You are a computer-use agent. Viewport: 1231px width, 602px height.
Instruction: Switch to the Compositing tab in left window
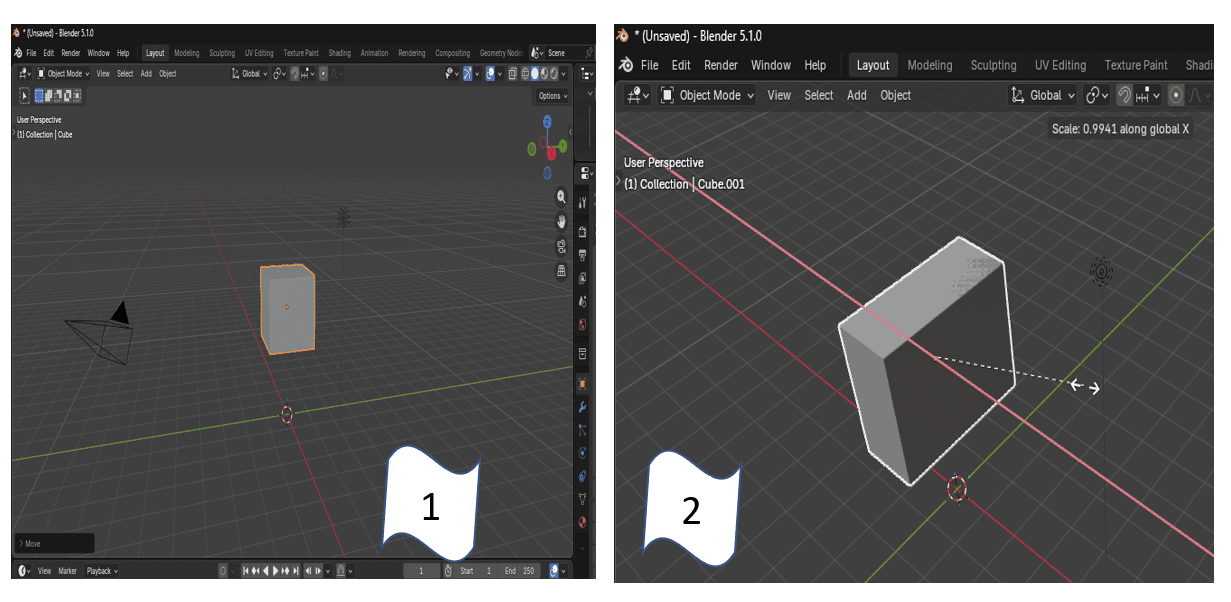click(452, 53)
